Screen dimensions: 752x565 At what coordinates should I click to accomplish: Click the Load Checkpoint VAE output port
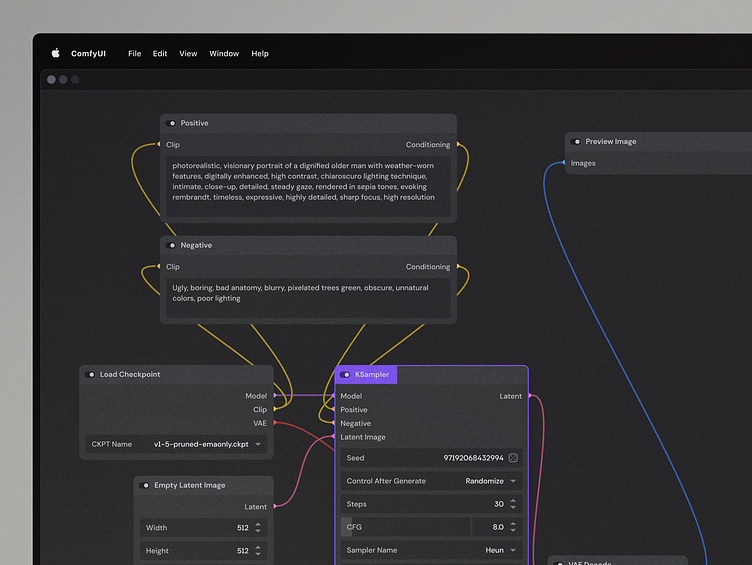coord(274,423)
